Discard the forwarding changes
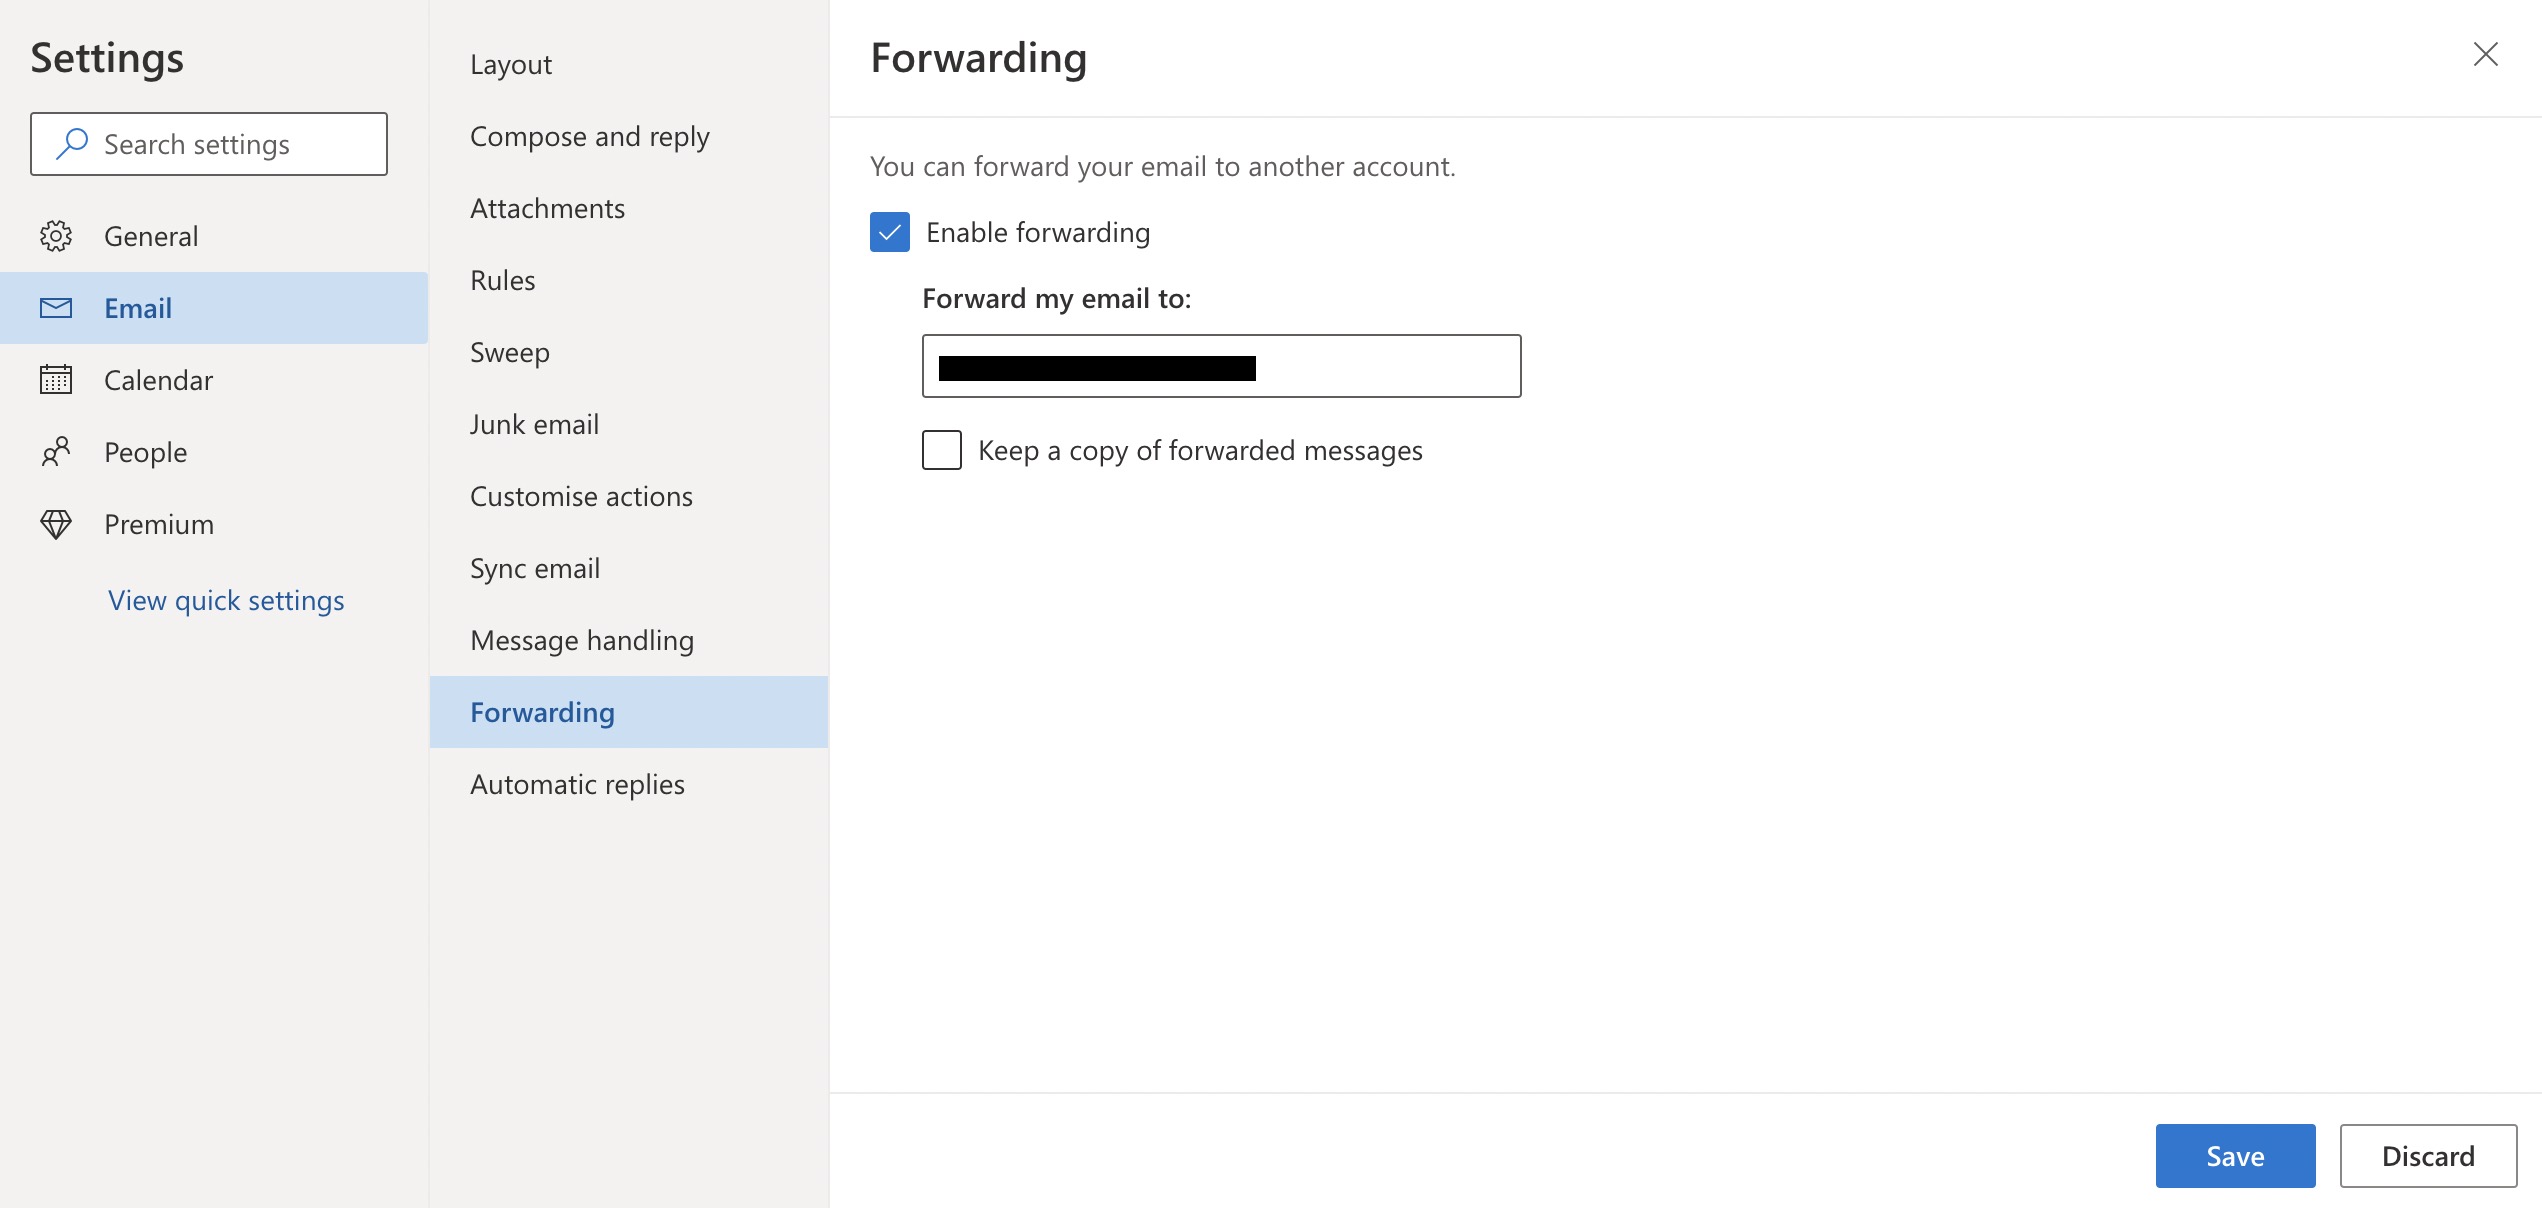 pyautogui.click(x=2428, y=1156)
